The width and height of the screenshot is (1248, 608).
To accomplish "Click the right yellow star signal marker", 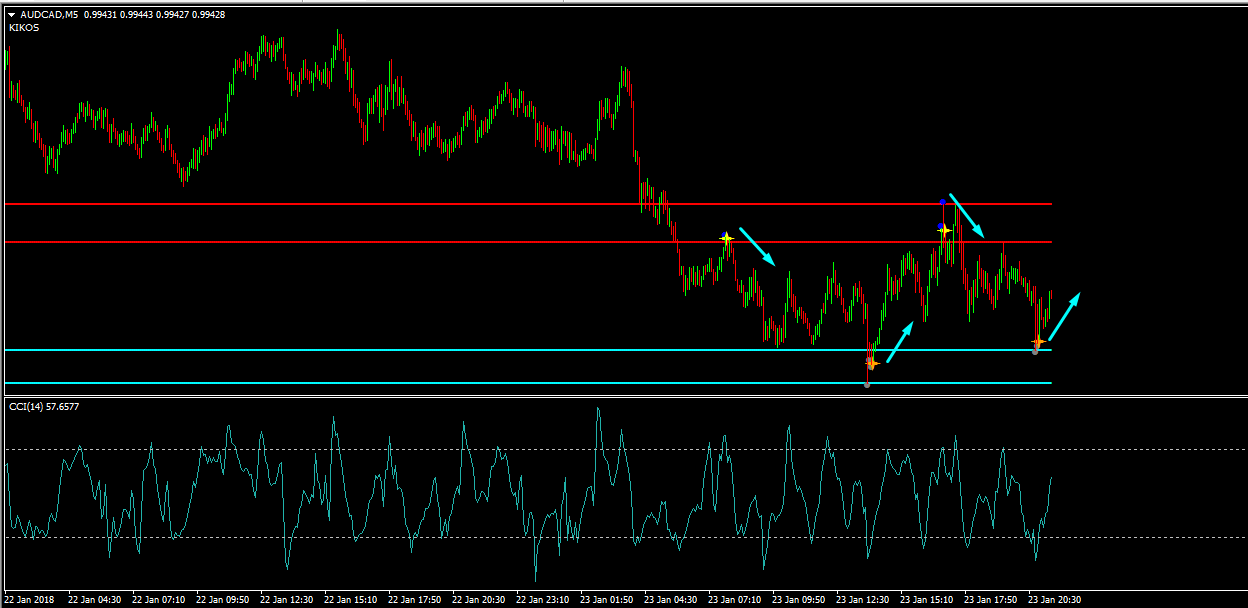I will click(944, 230).
